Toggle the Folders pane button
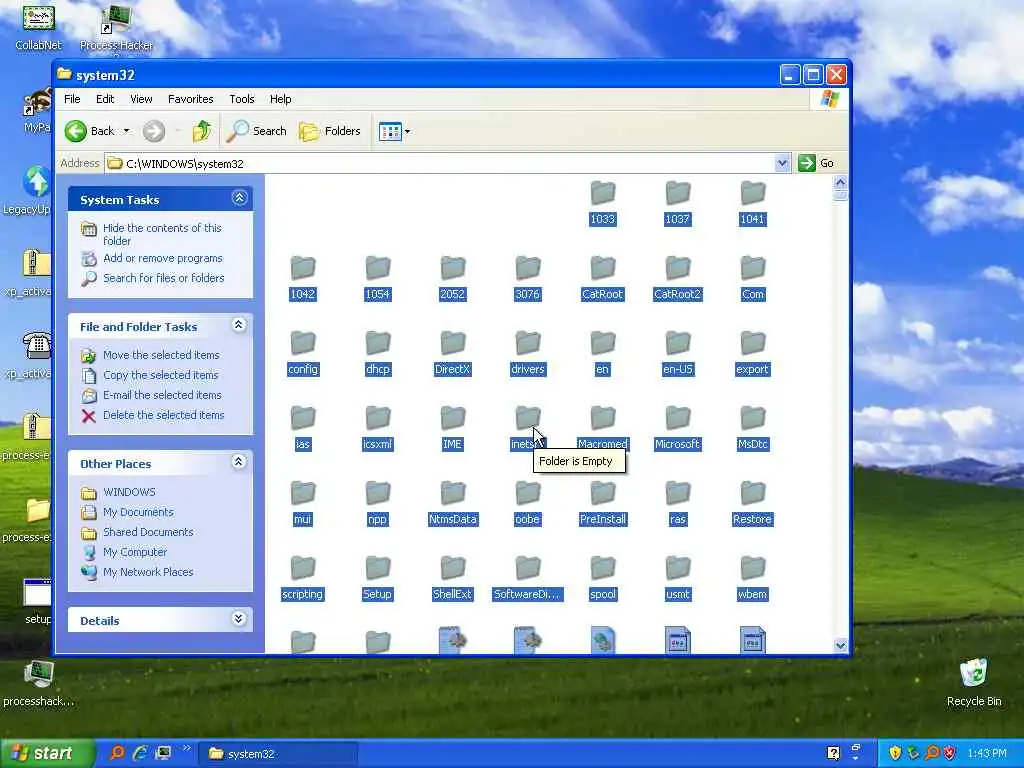Viewport: 1024px width, 768px height. point(330,131)
